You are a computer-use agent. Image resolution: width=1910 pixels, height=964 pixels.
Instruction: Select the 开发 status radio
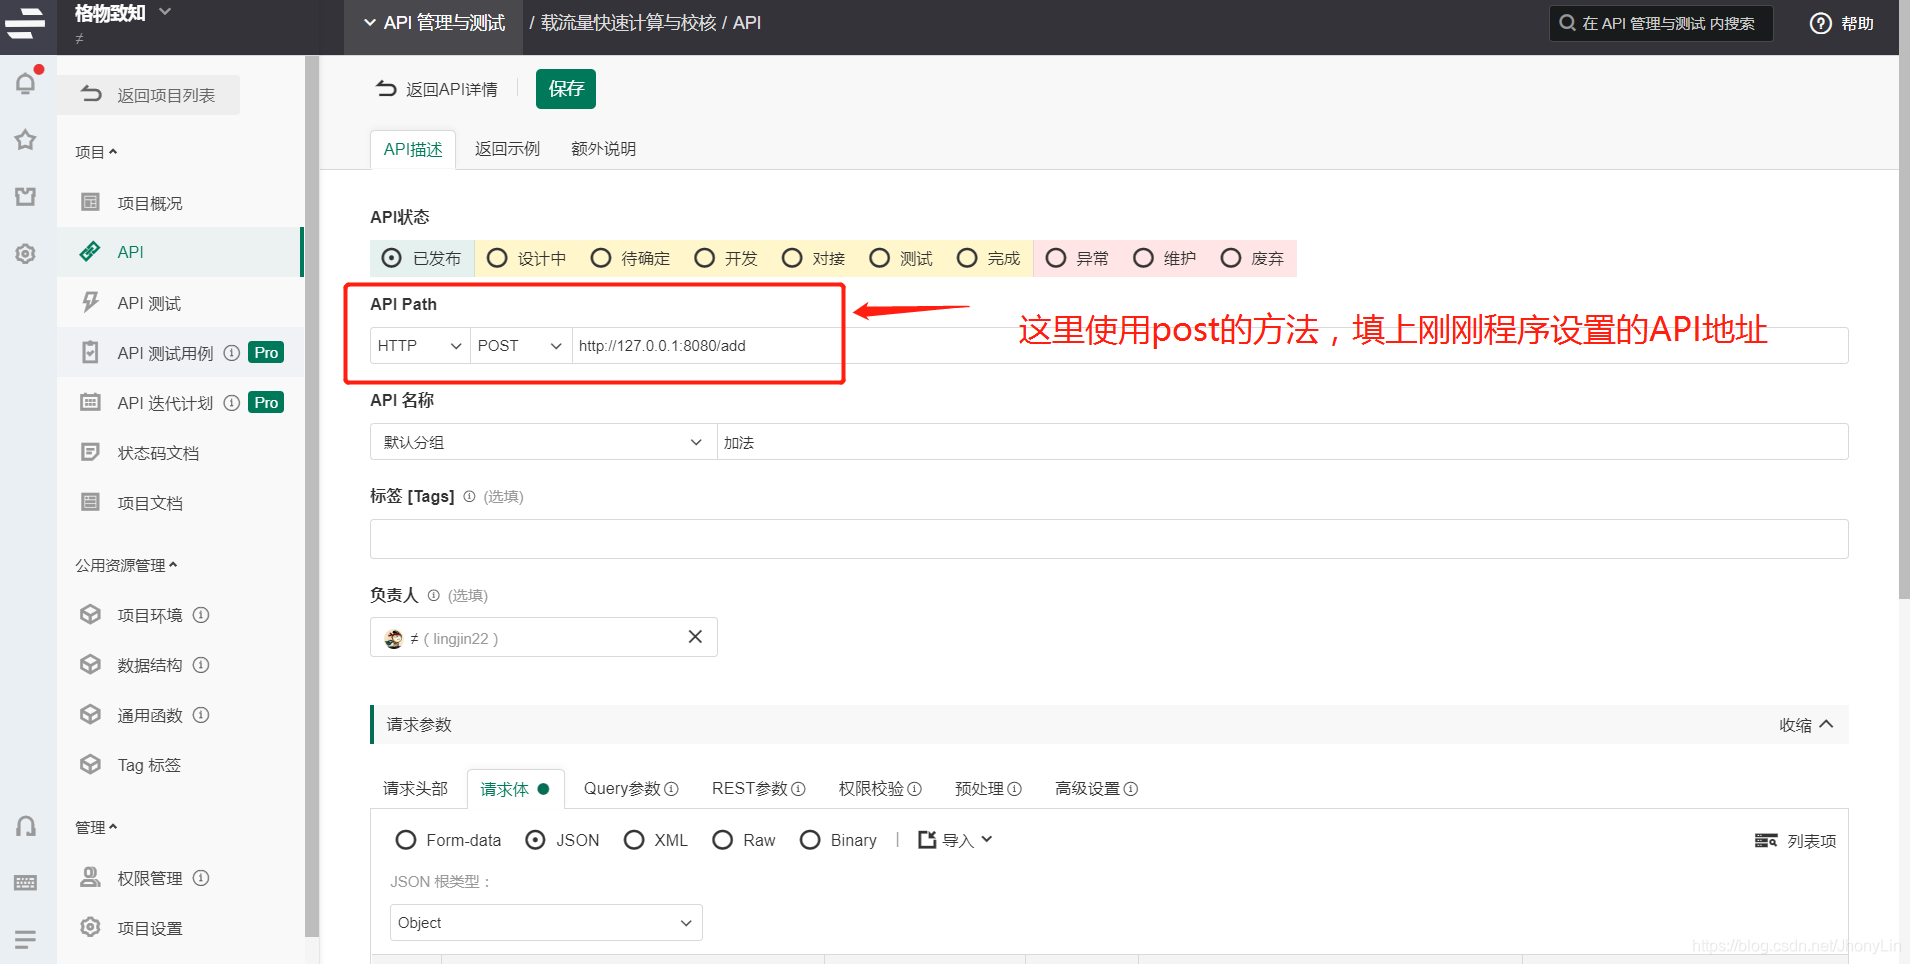(705, 258)
